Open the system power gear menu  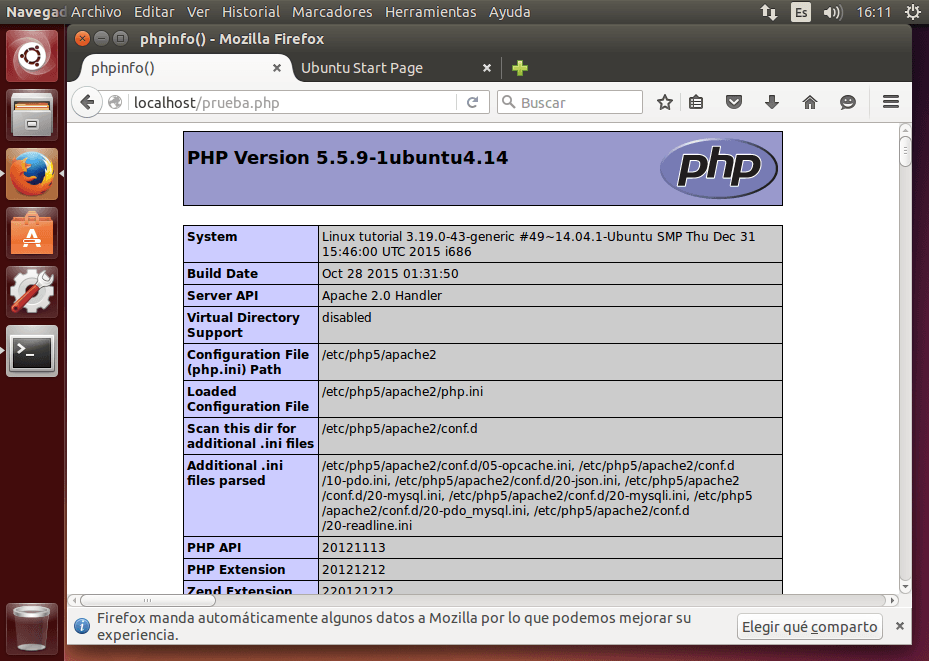[x=913, y=12]
